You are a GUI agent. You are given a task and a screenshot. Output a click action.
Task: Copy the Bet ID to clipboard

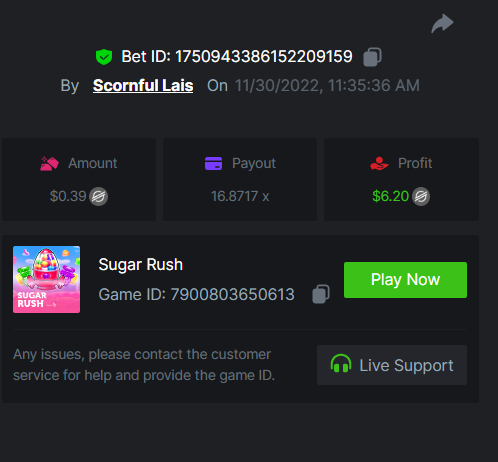tap(372, 57)
